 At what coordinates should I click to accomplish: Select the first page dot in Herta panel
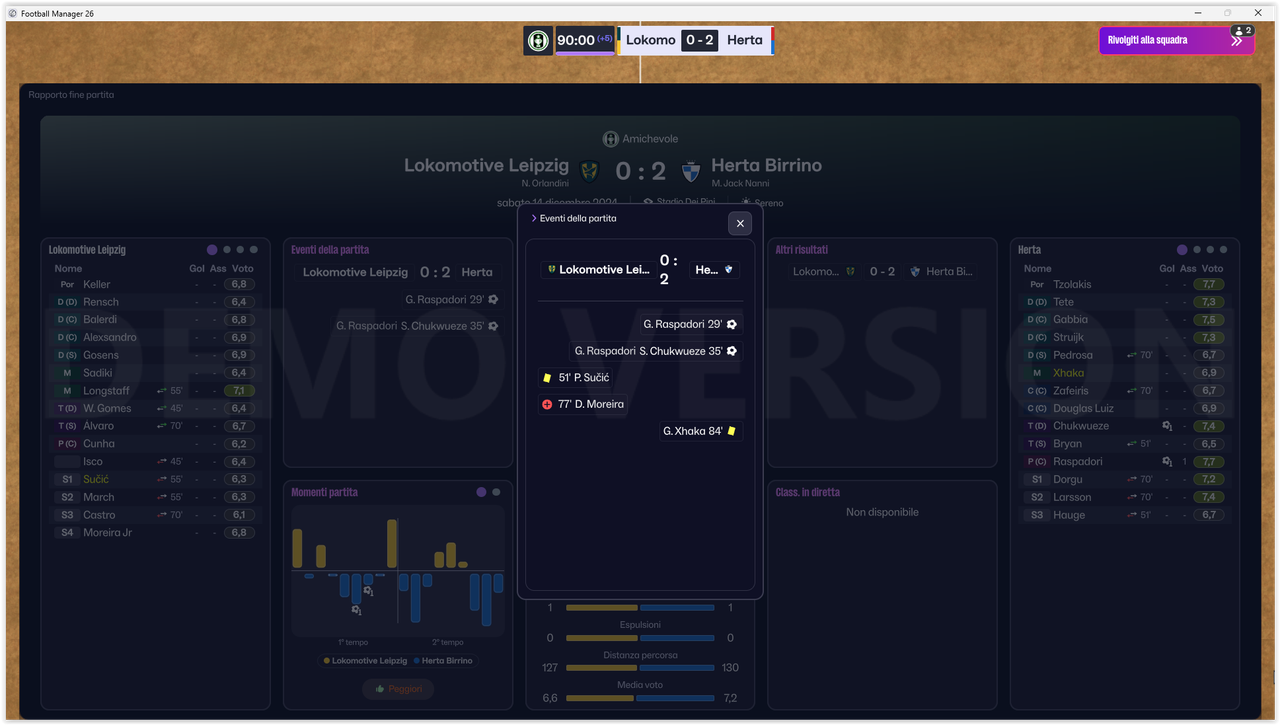pyautogui.click(x=1182, y=250)
